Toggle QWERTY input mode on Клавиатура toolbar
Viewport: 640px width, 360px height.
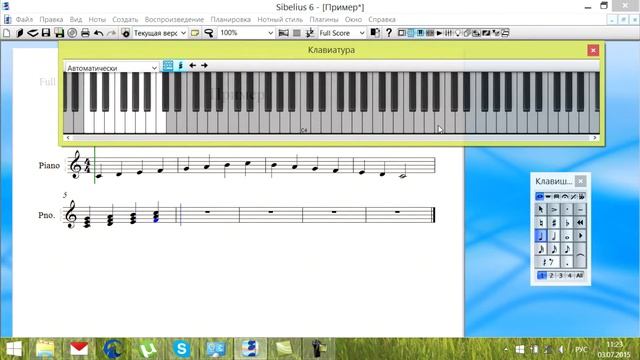tap(168, 66)
